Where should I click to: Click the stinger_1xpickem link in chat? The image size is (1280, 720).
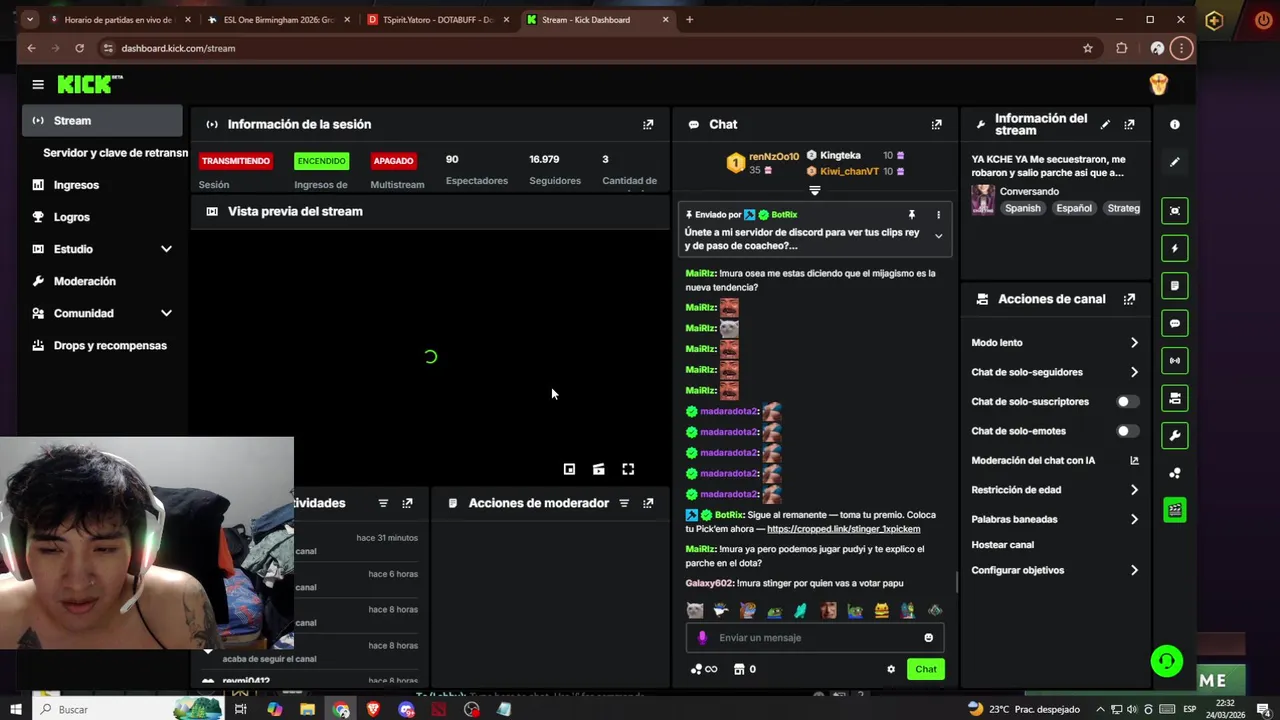pyautogui.click(x=843, y=529)
